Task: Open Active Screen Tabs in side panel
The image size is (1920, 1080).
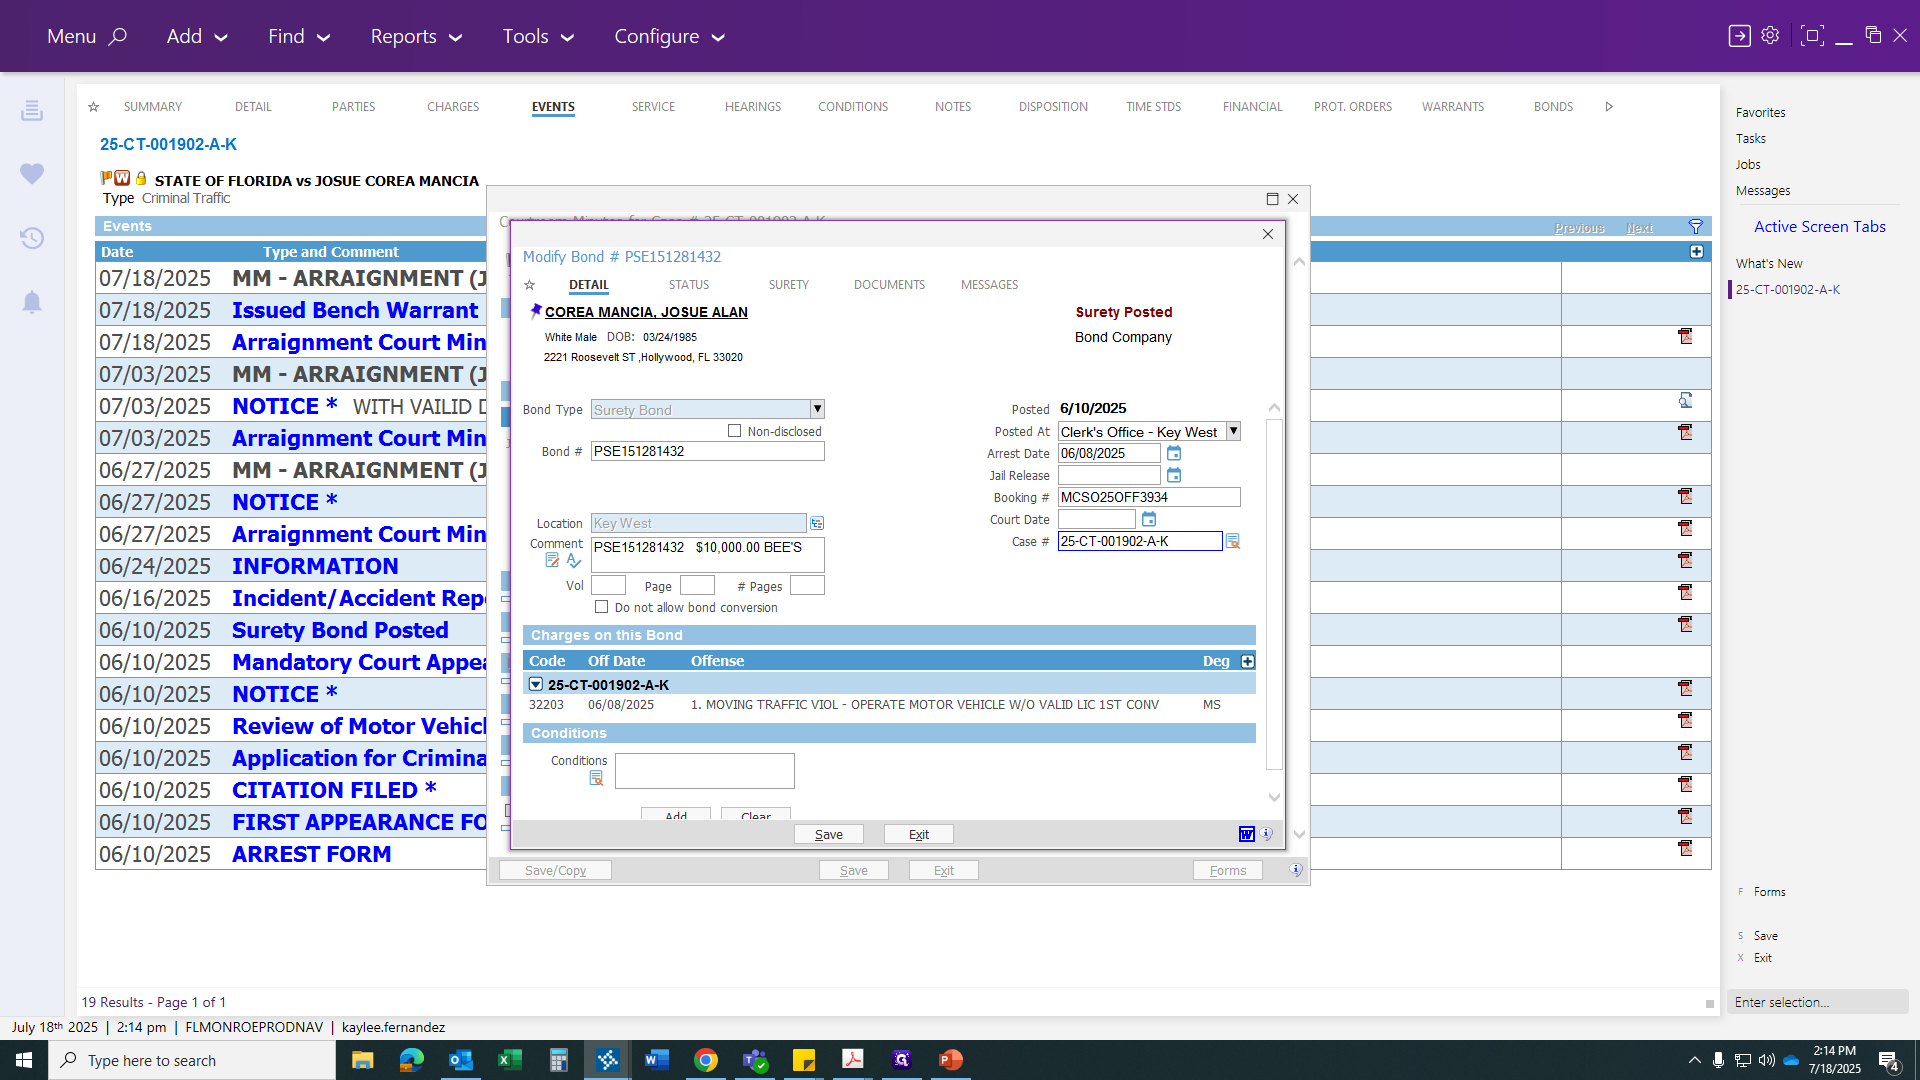Action: 1819,227
